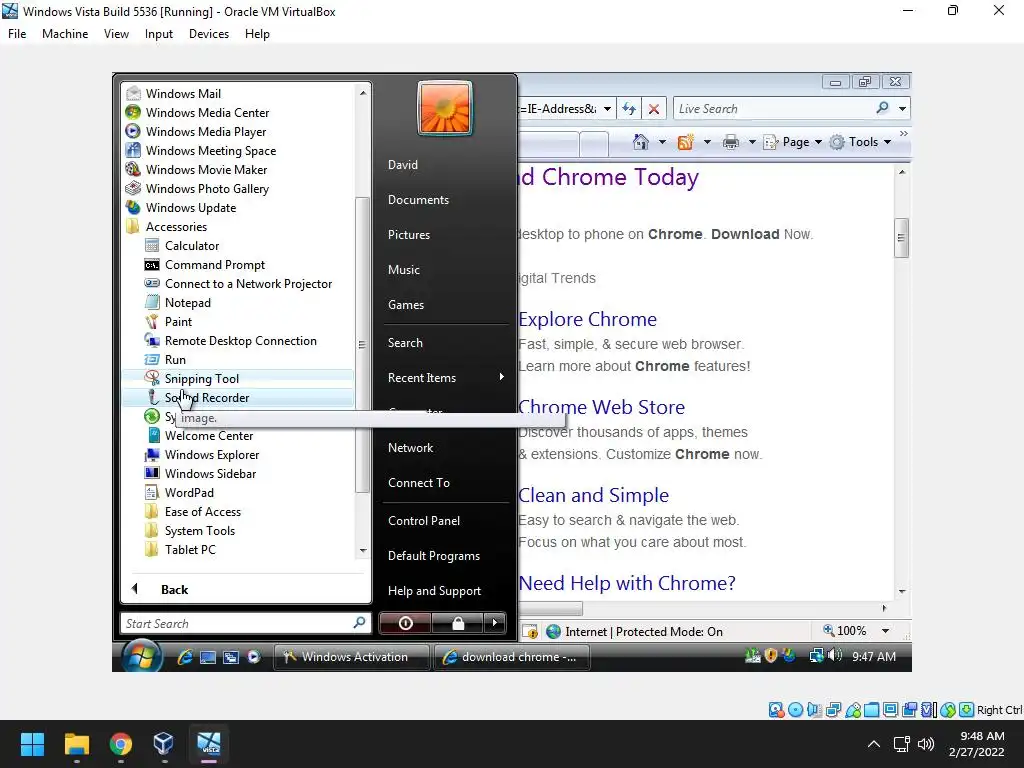This screenshot has height=768, width=1024.
Task: Expand the Tablet PC folder
Action: point(190,549)
